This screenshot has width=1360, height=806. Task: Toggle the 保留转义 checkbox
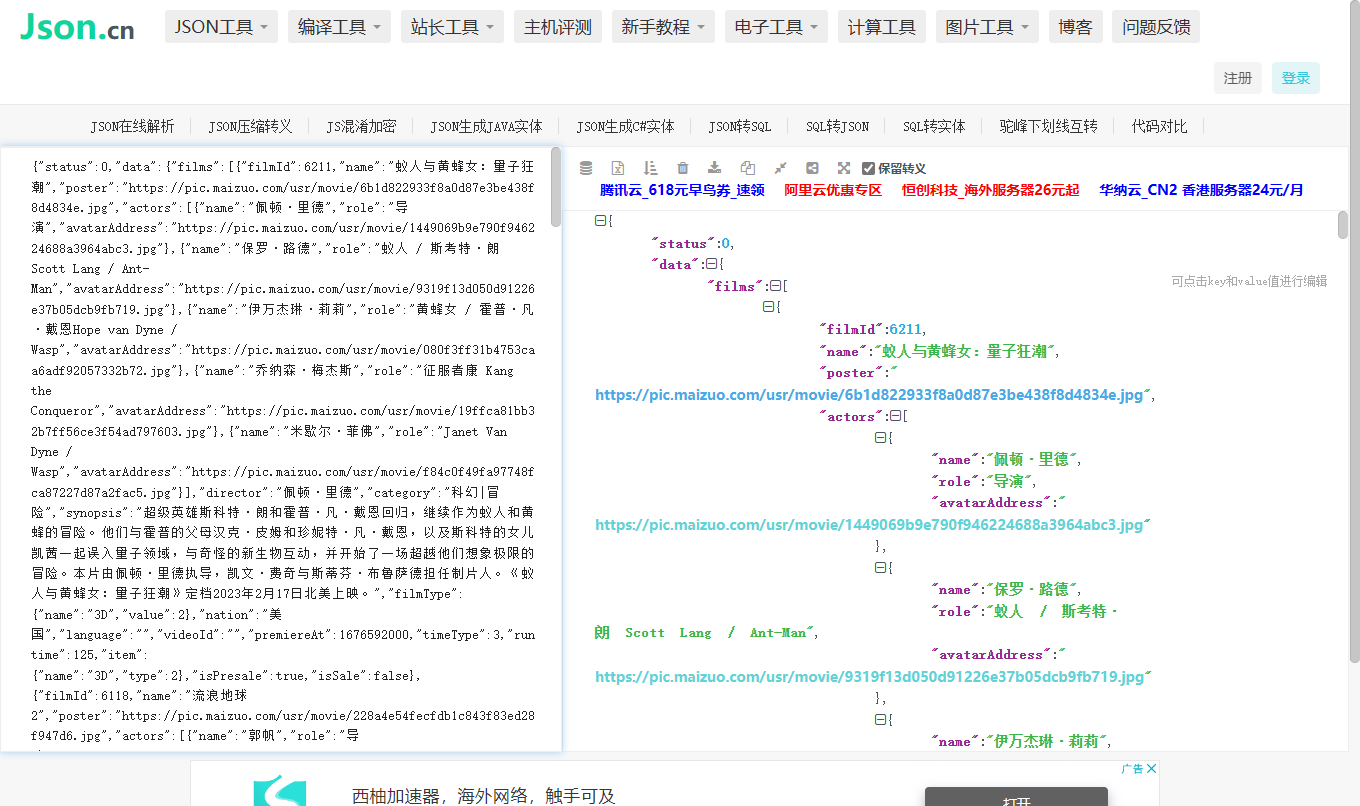pos(868,168)
